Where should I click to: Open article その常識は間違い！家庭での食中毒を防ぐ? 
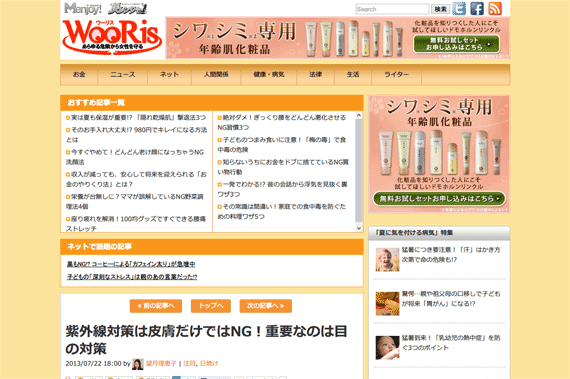tap(282, 211)
